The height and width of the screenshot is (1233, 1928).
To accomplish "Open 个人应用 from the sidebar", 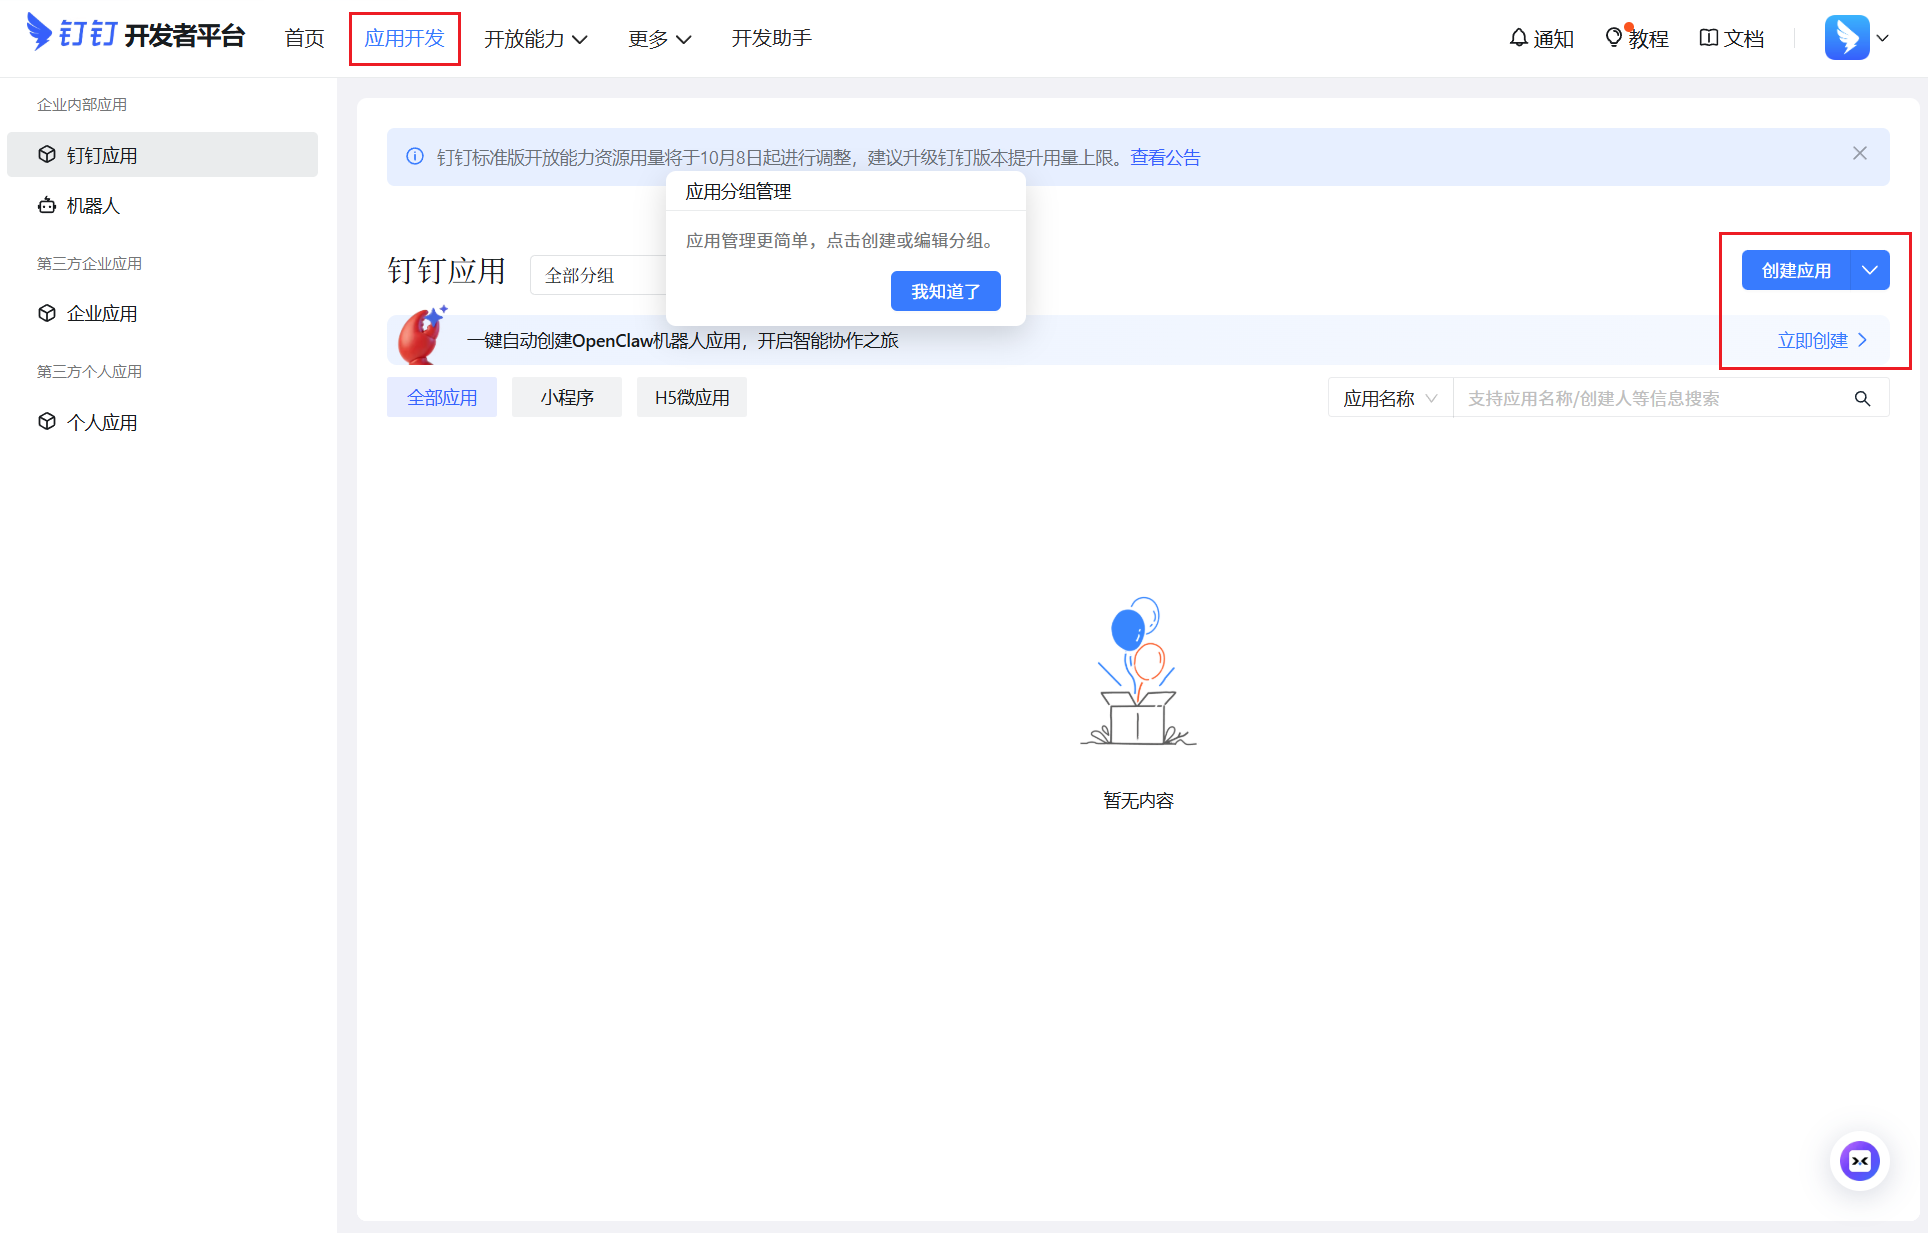I will [x=102, y=421].
